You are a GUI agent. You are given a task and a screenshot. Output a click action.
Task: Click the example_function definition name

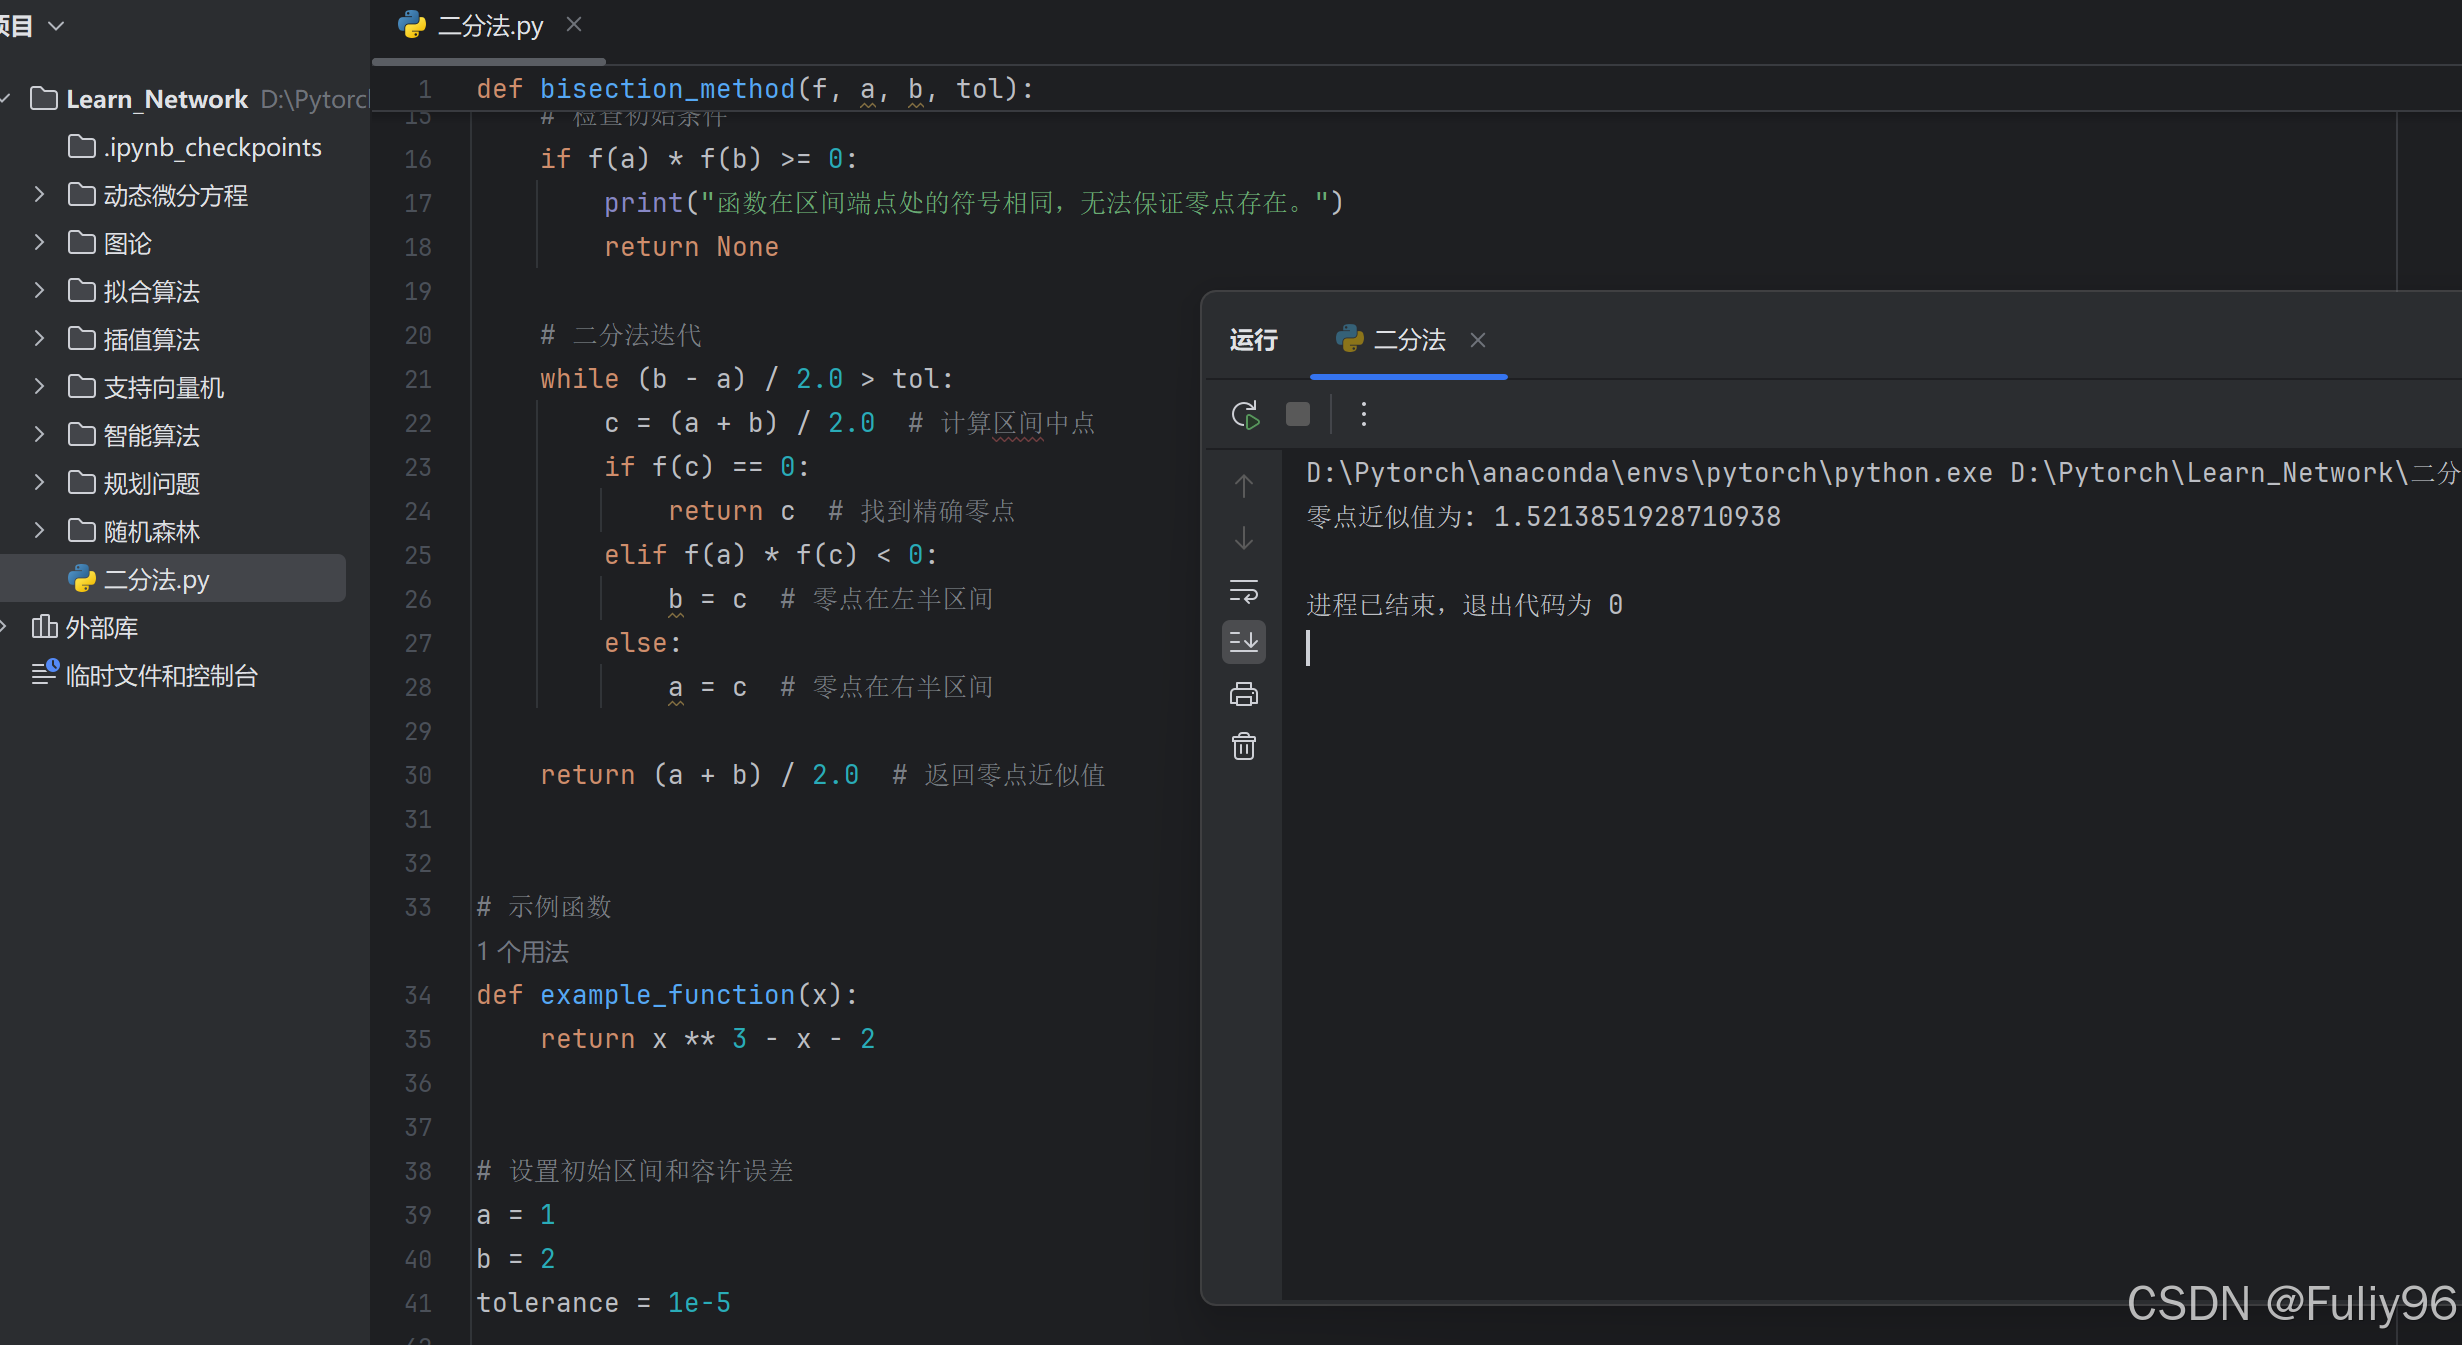click(667, 995)
